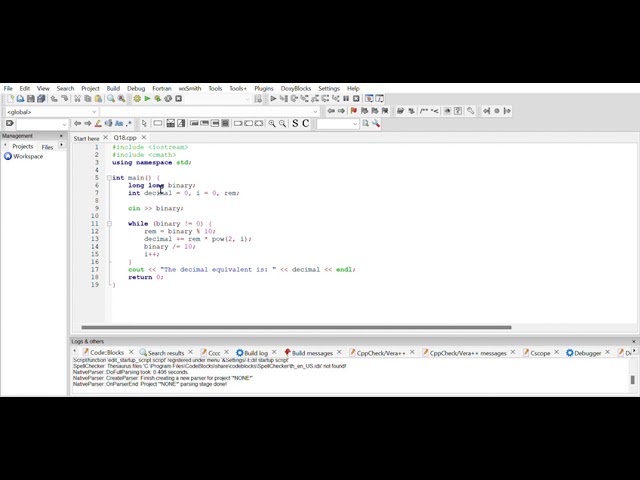
Task: Click the Paste clipboard icon
Action: [98, 99]
